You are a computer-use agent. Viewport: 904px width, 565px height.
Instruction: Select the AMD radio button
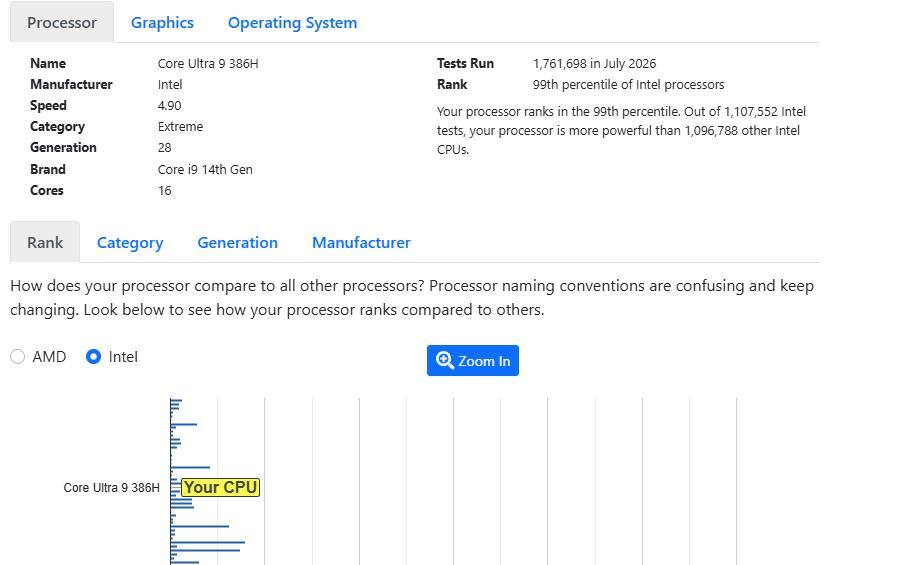click(x=18, y=357)
